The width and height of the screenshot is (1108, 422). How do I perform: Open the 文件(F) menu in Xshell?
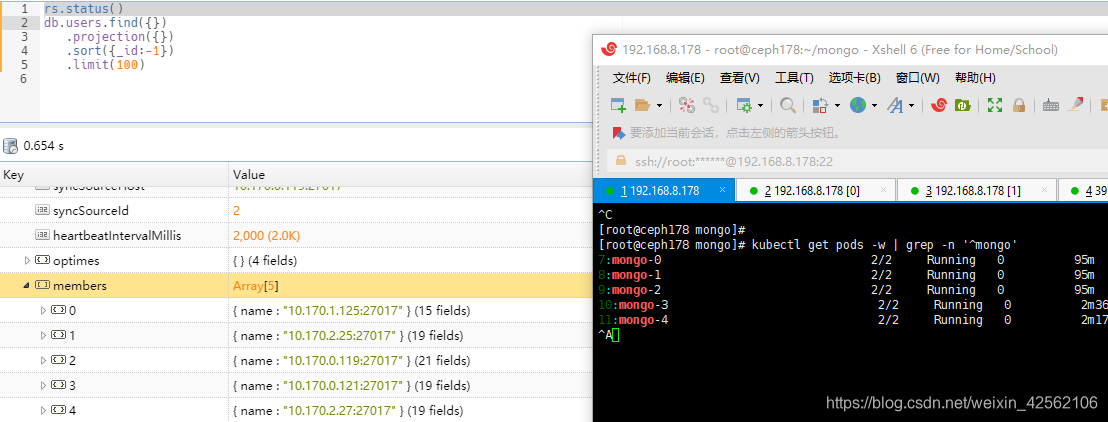tap(632, 78)
